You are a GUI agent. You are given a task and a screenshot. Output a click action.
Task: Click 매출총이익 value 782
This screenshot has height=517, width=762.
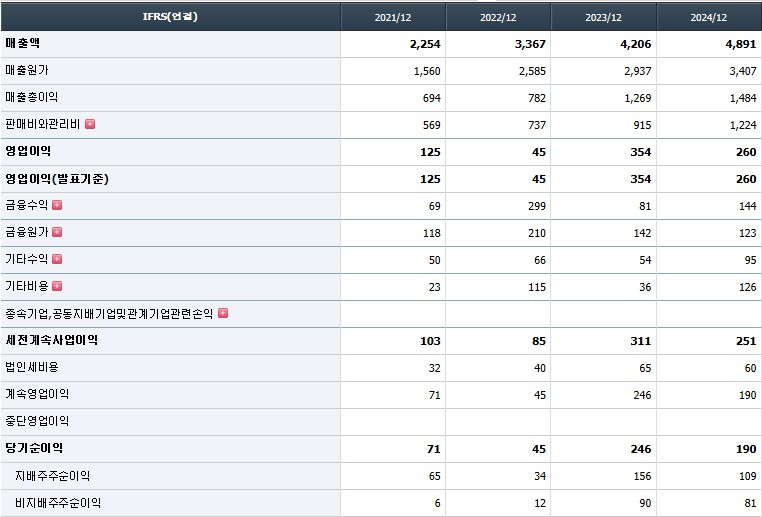pyautogui.click(x=537, y=98)
